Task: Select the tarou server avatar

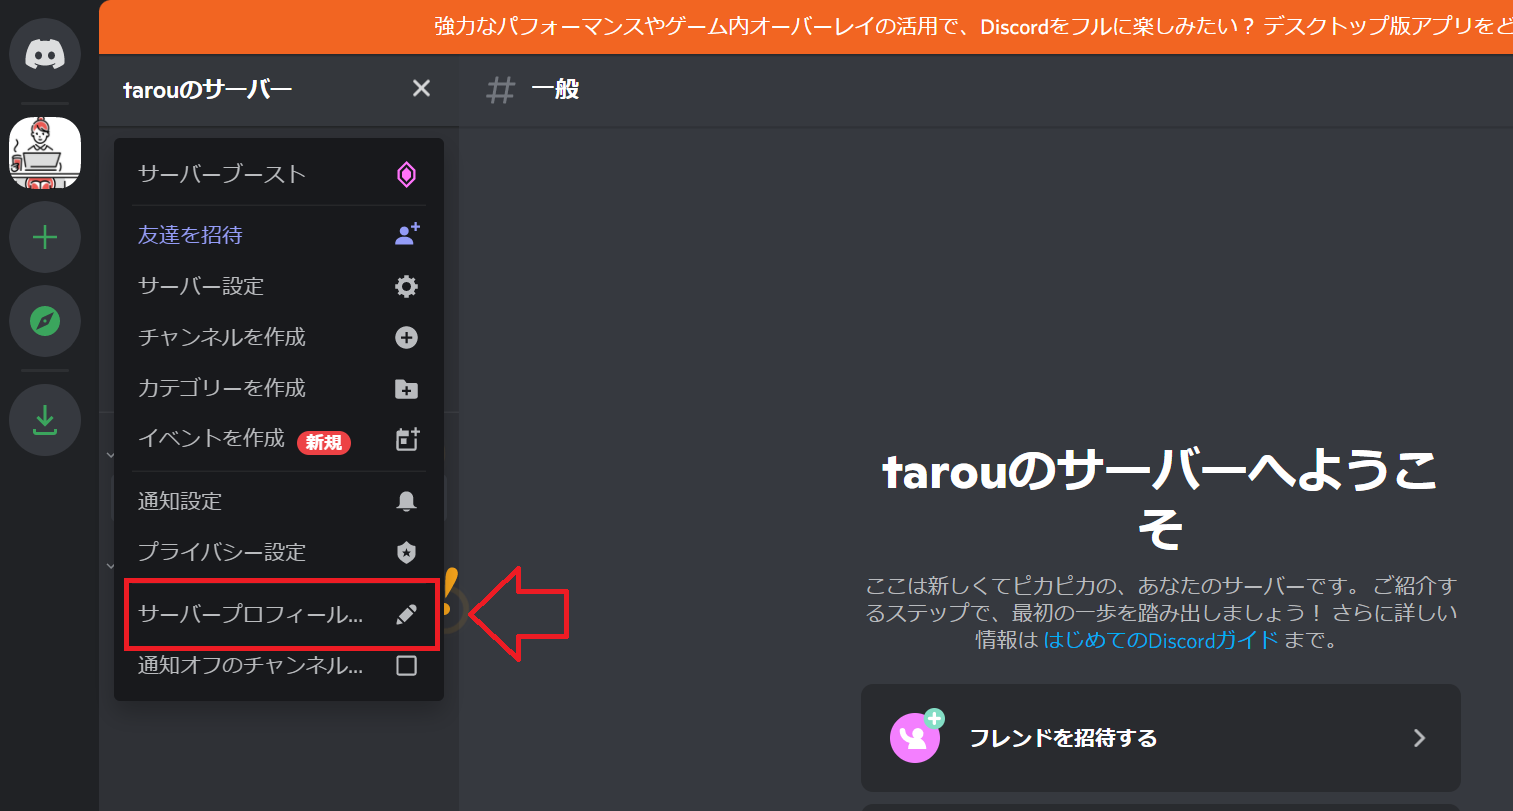Action: pos(45,153)
